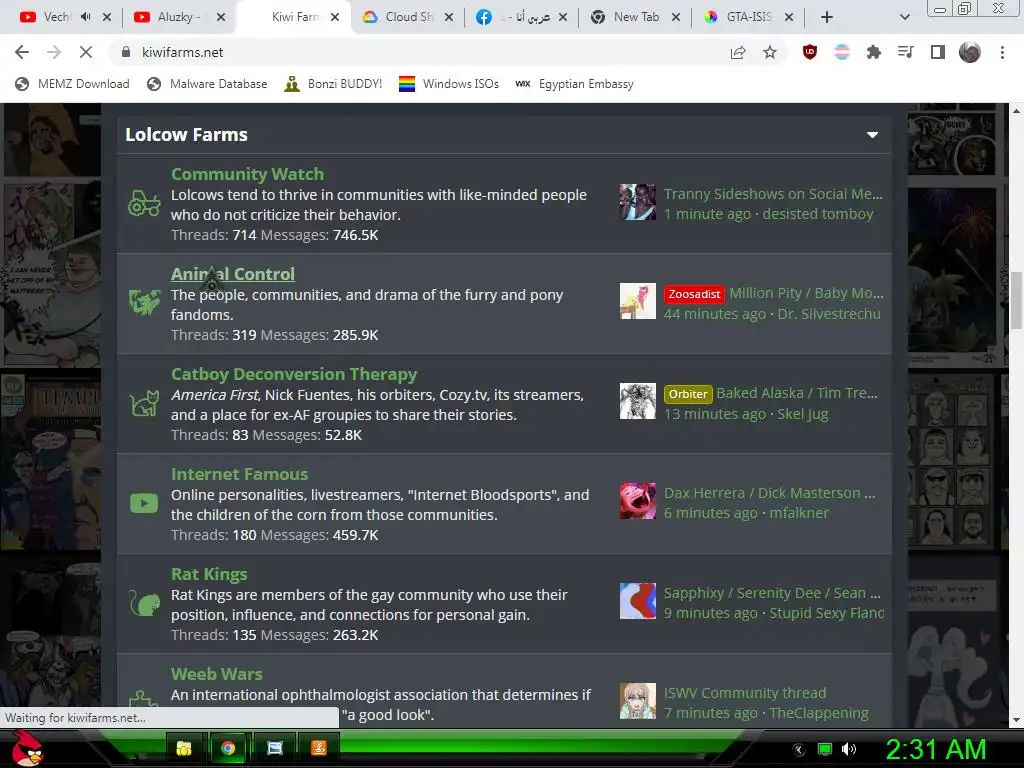
Task: Open avatar of desisted tomboy's latest post
Action: coord(637,202)
